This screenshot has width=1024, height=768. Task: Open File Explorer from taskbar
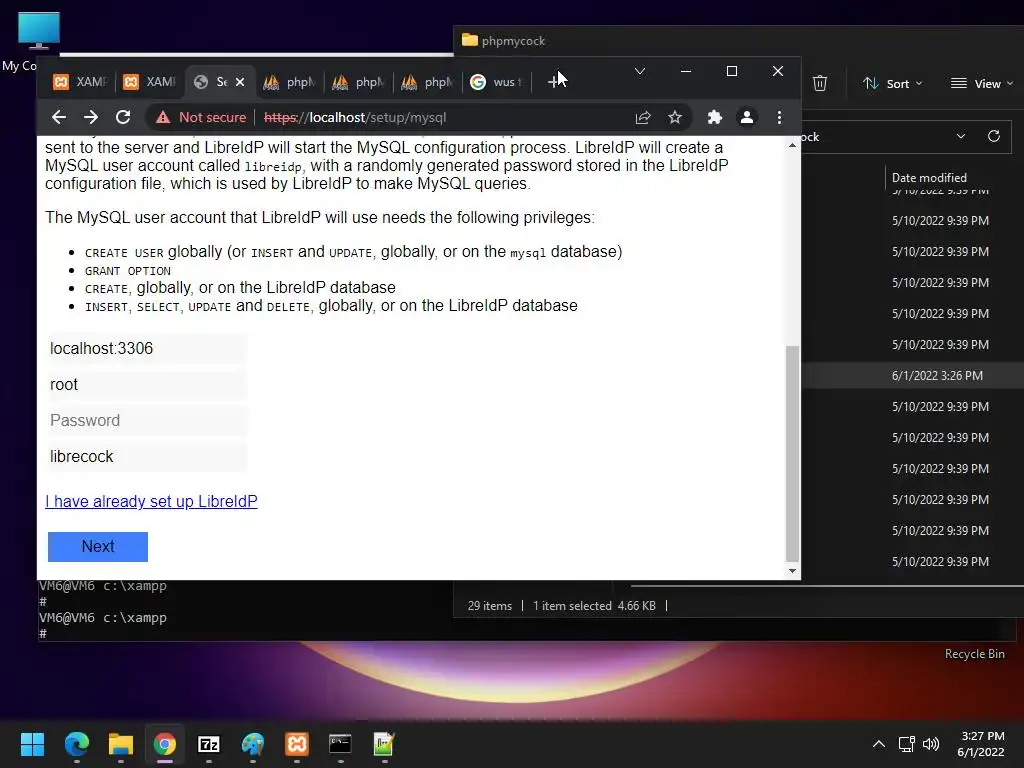pos(121,744)
